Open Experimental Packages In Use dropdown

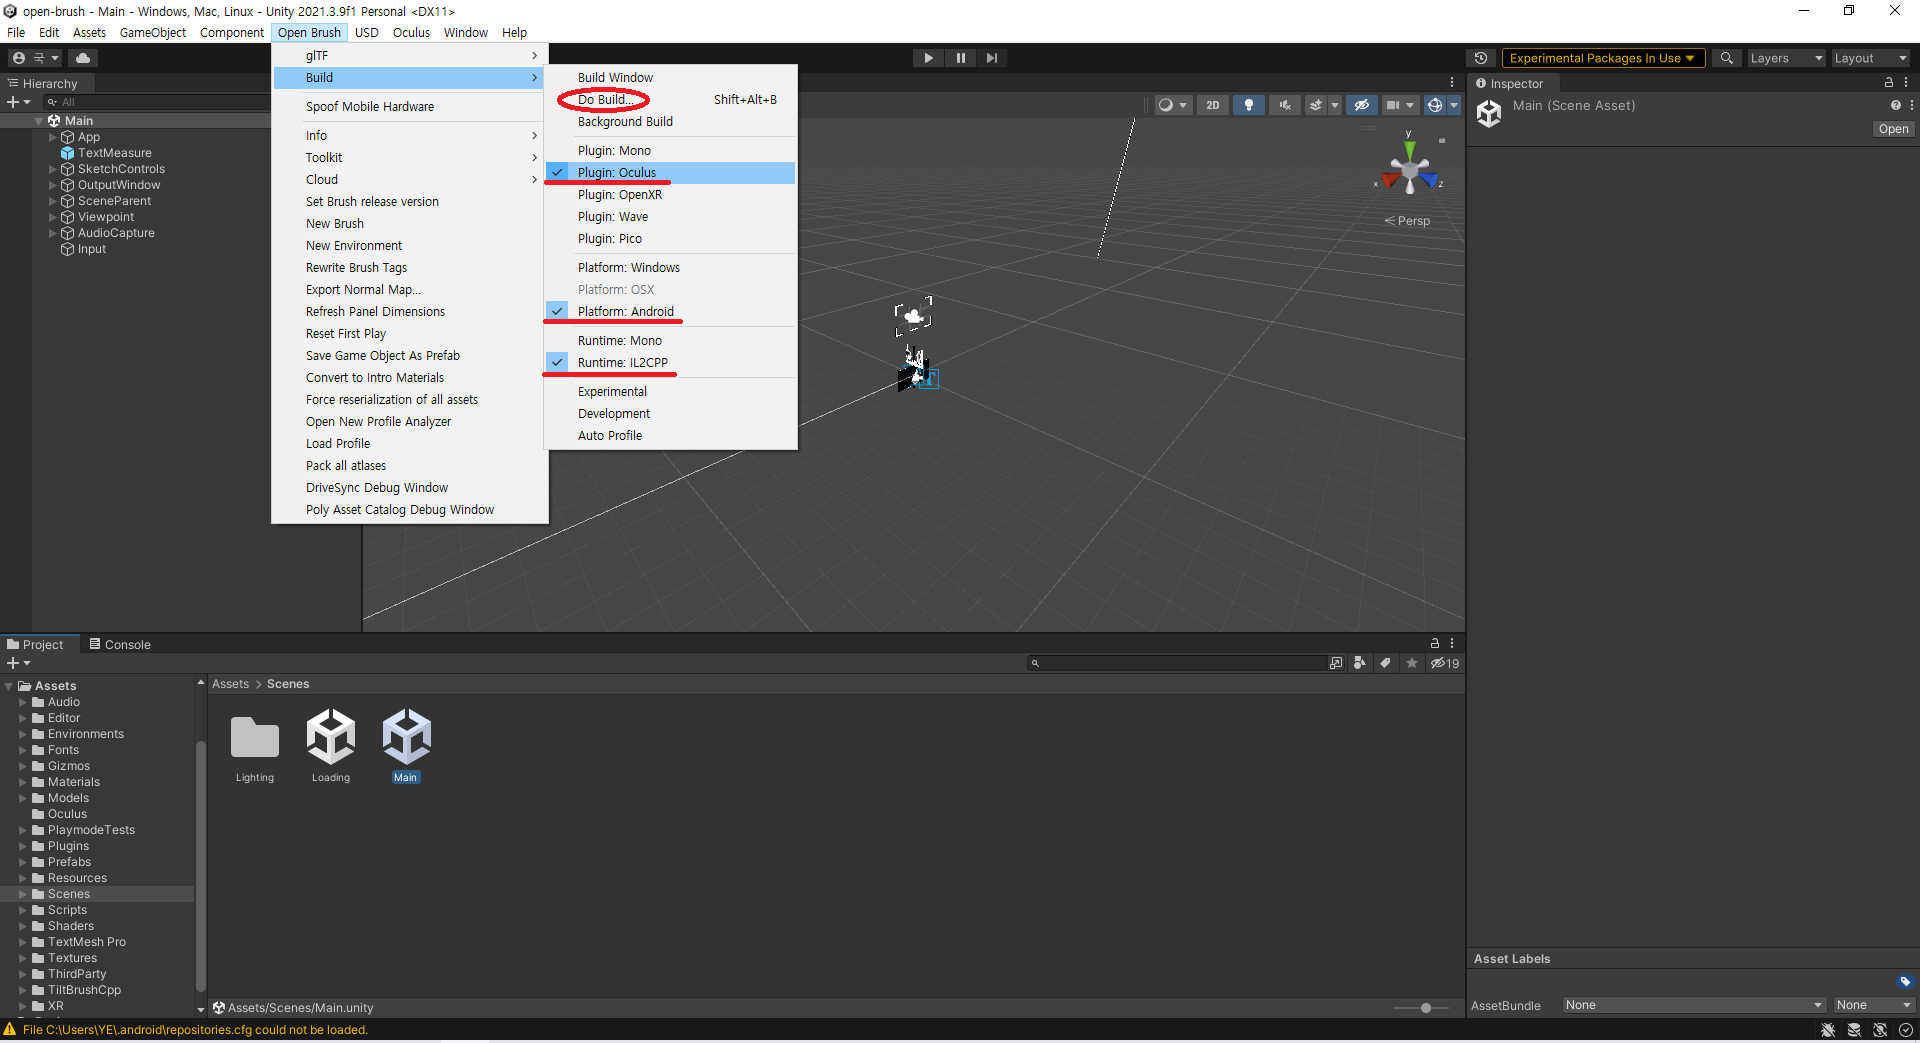[1602, 58]
